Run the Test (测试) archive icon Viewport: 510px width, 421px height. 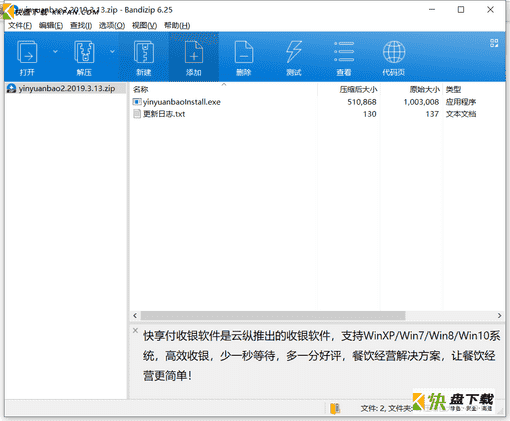[x=294, y=57]
